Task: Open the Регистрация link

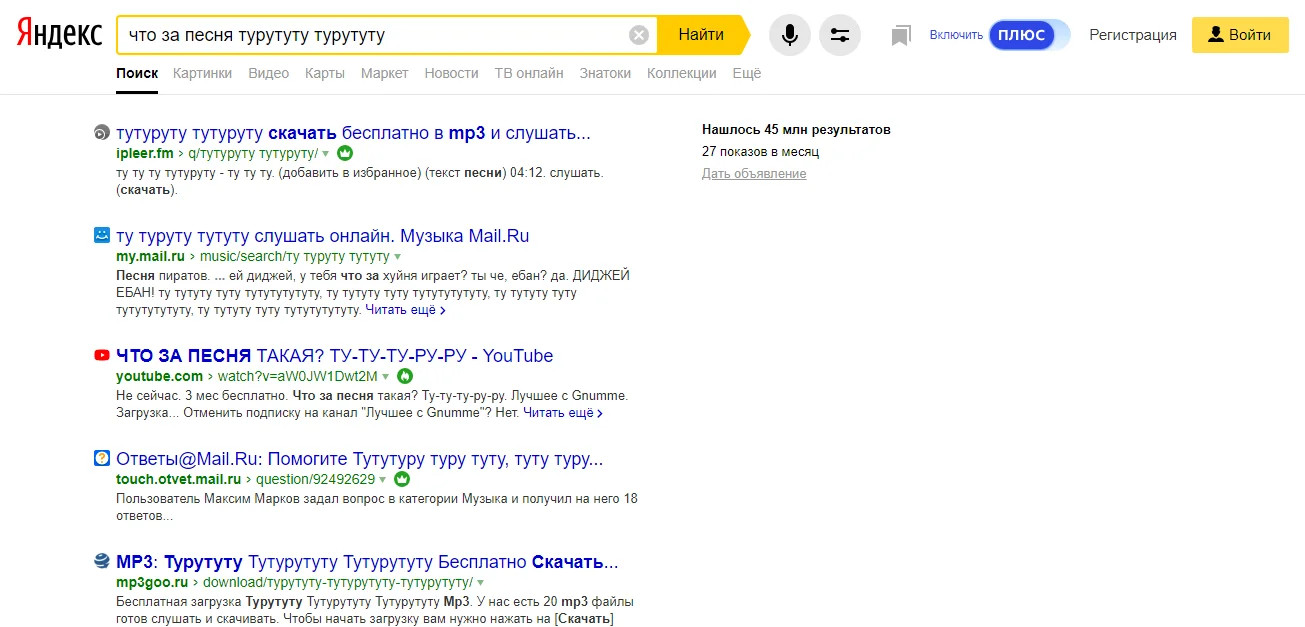Action: [x=1133, y=35]
